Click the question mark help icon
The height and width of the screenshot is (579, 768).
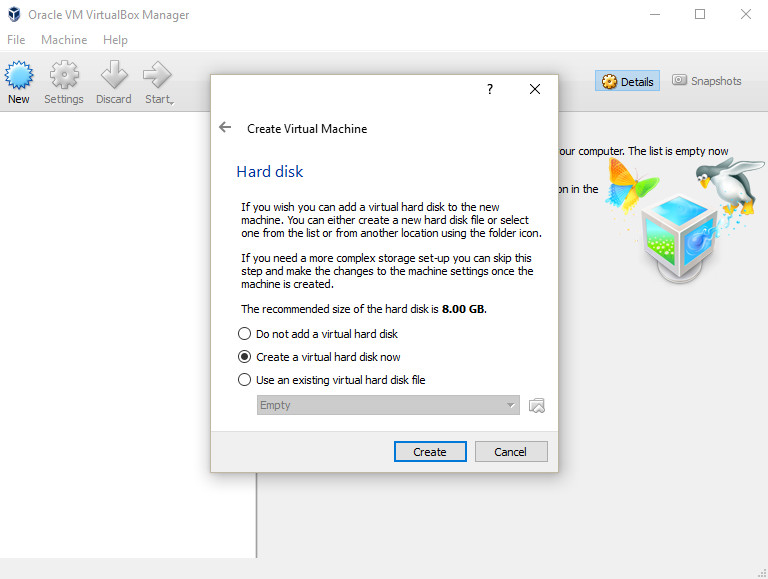coord(490,89)
